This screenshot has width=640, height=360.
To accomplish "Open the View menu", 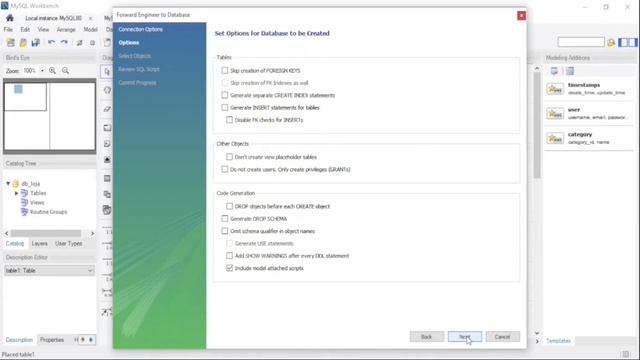I will pos(43,30).
